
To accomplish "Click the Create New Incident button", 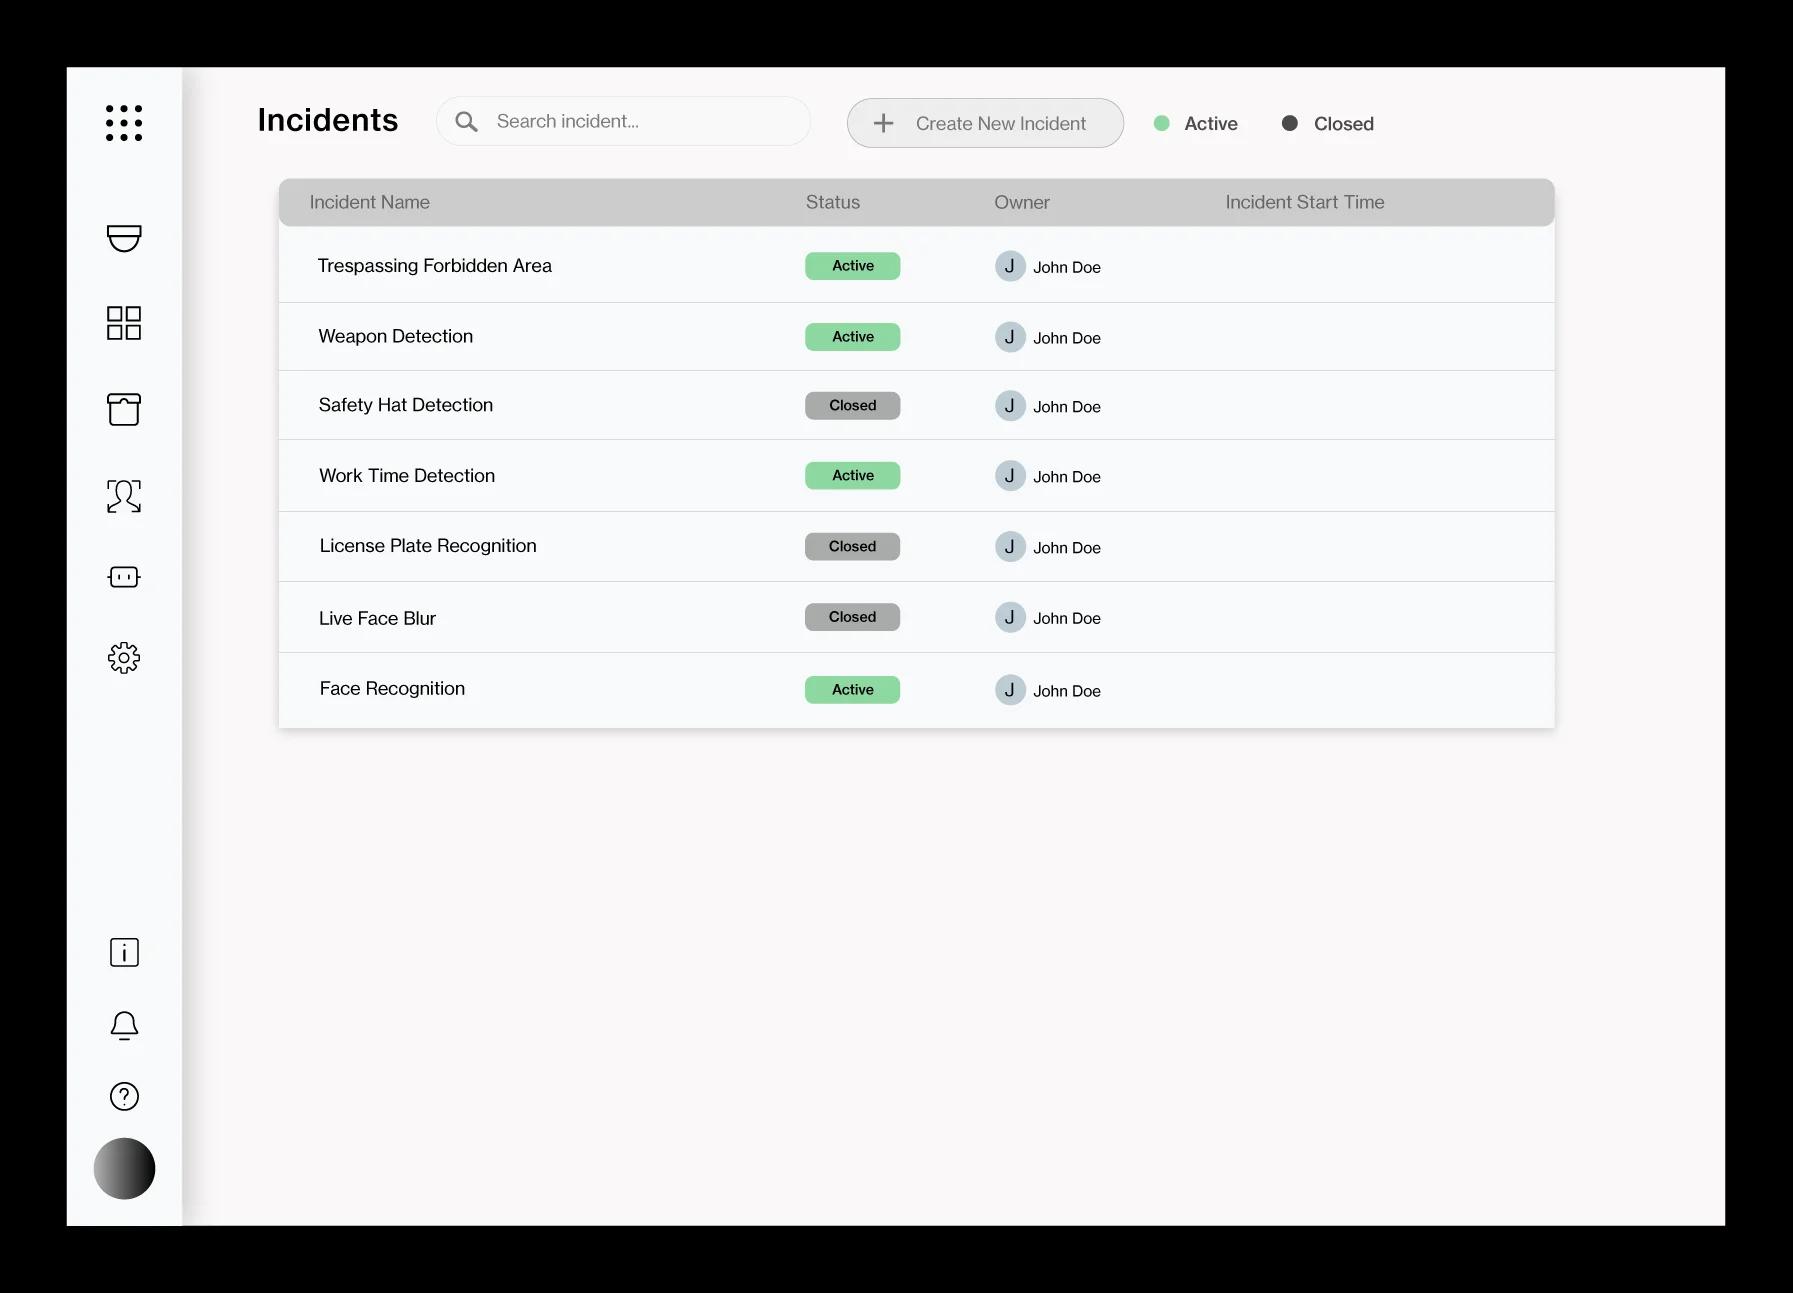I will click(x=985, y=123).
